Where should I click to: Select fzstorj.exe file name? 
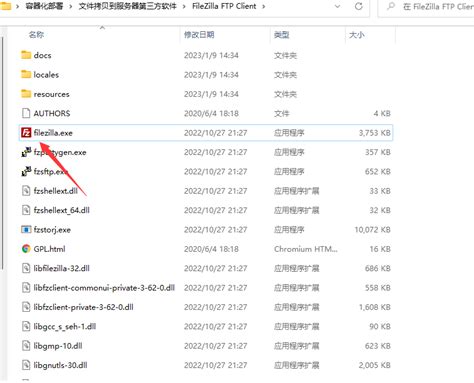(x=52, y=230)
